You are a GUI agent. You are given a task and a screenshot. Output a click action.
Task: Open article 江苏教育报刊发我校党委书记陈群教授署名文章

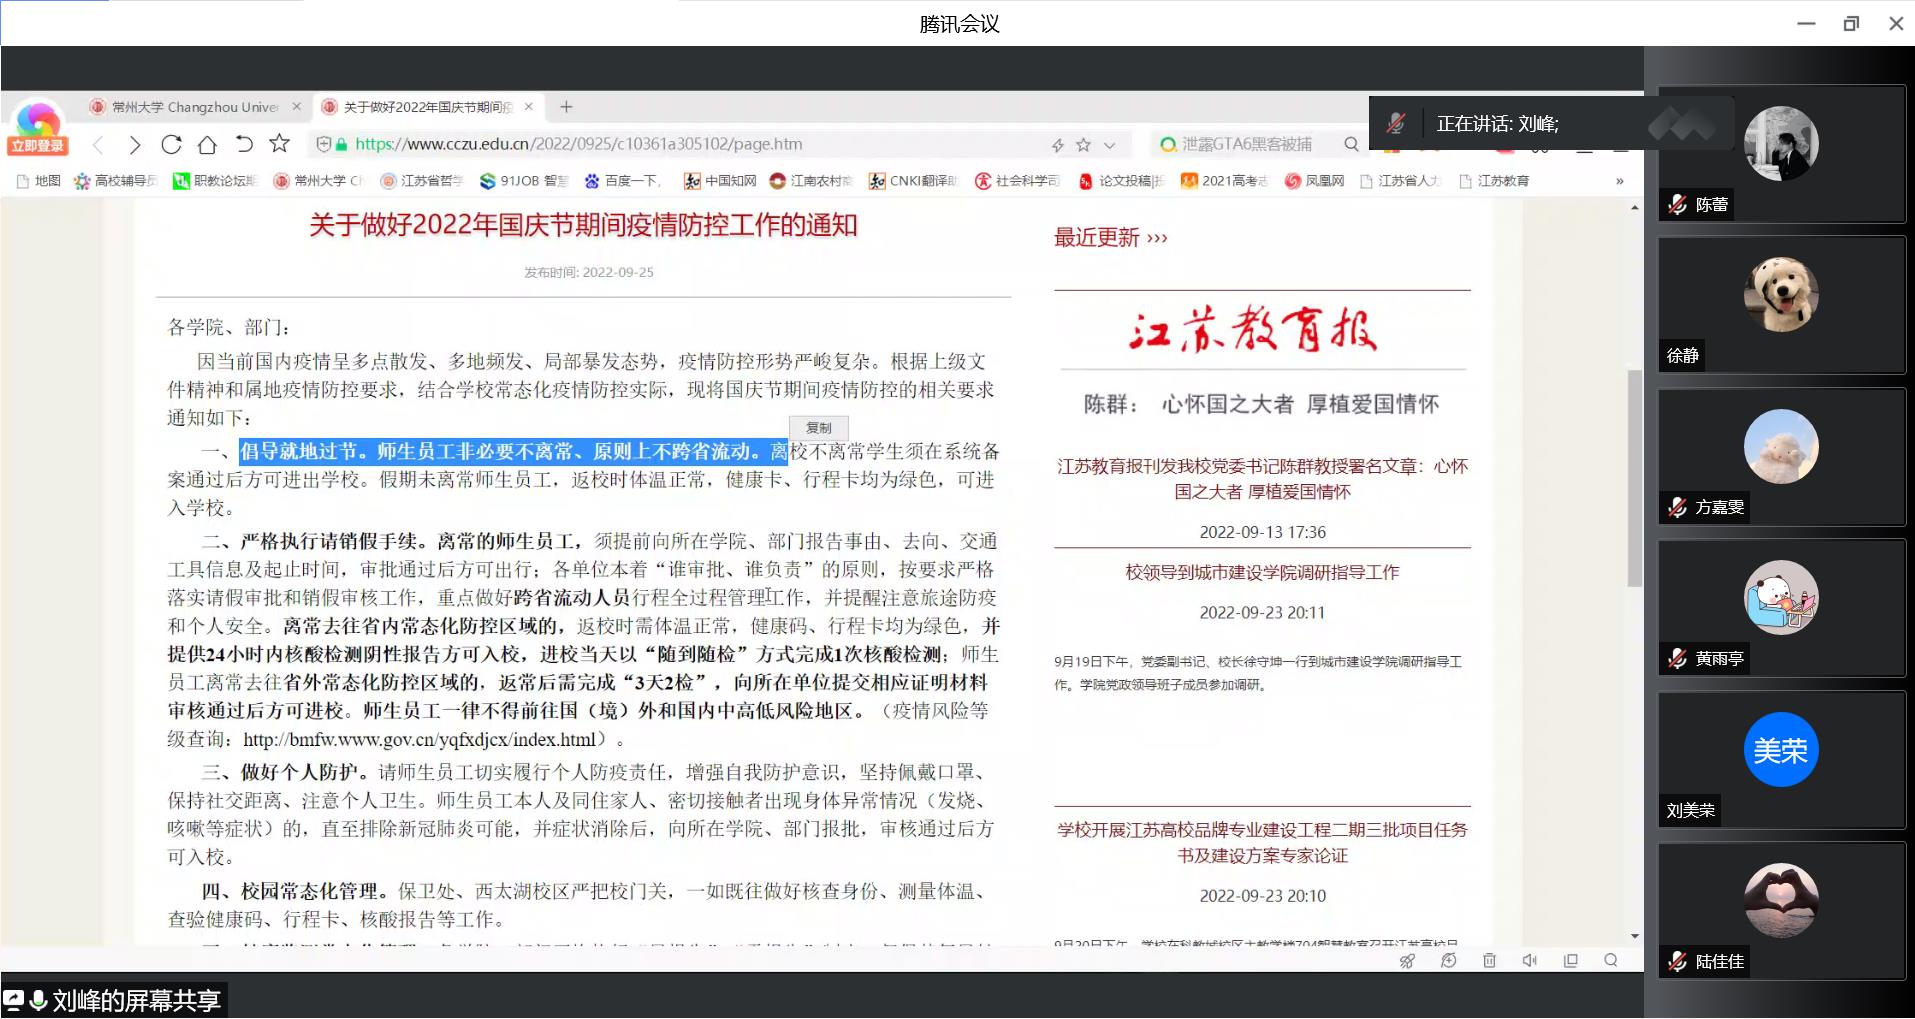pyautogui.click(x=1262, y=479)
